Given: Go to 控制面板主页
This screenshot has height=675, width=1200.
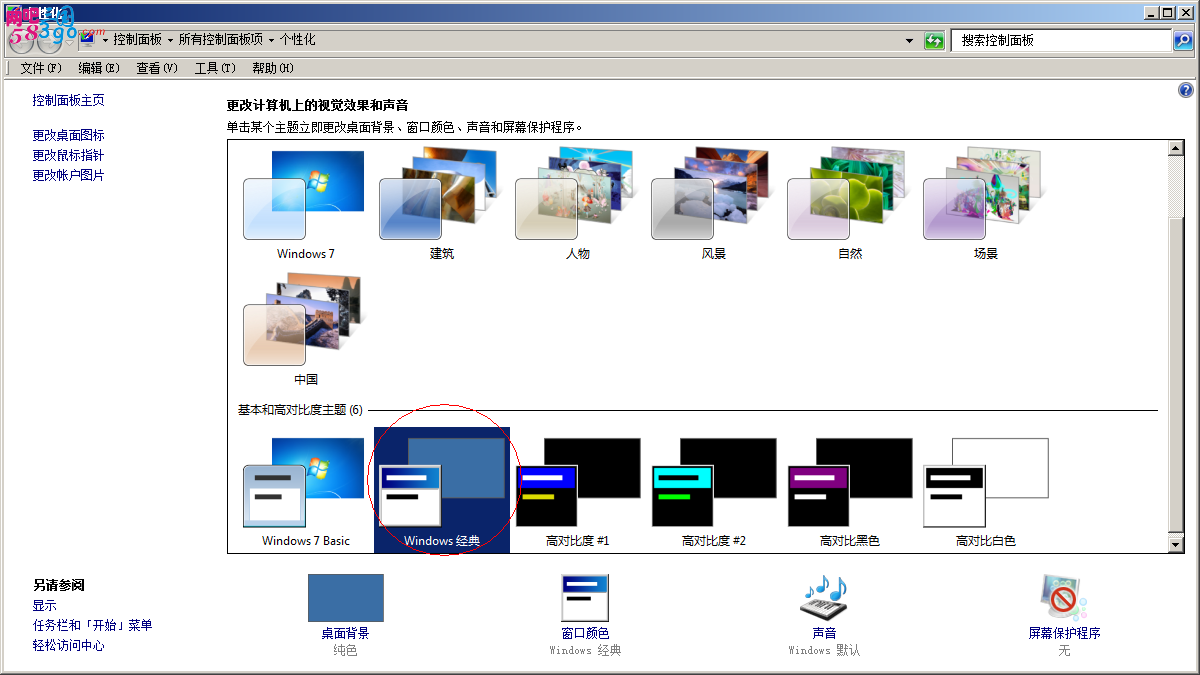Looking at the screenshot, I should (x=68, y=101).
